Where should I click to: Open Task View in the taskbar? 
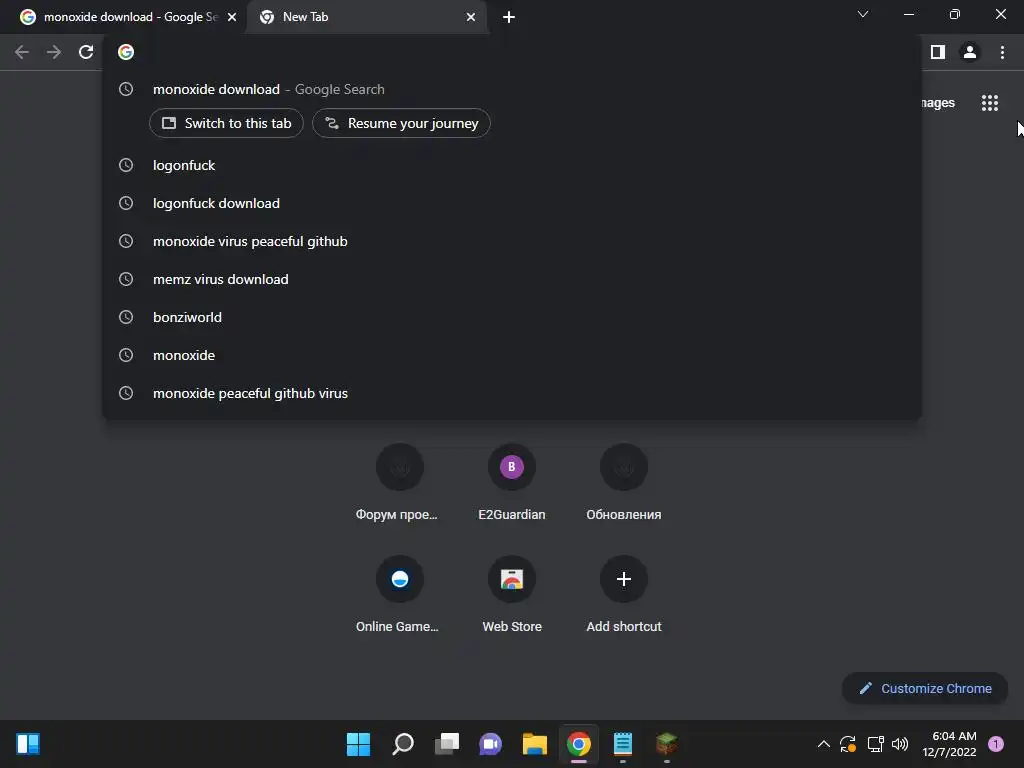tap(447, 744)
